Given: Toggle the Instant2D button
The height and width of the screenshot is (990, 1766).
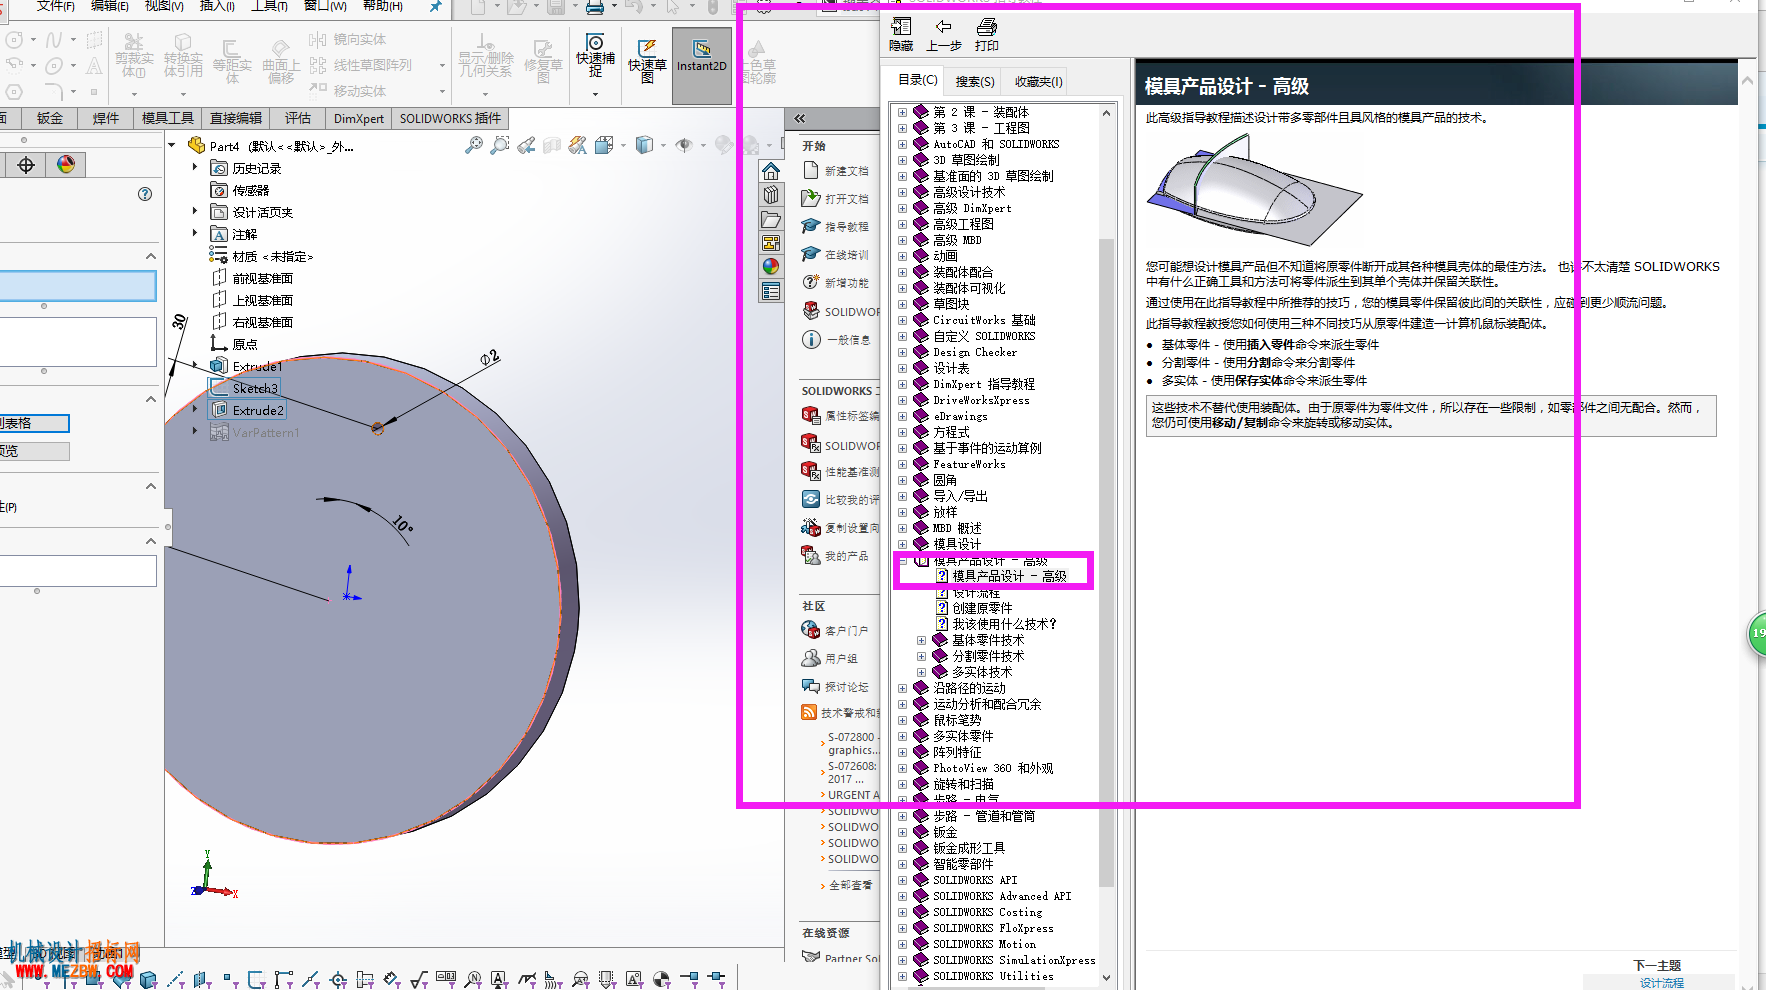Looking at the screenshot, I should [702, 65].
